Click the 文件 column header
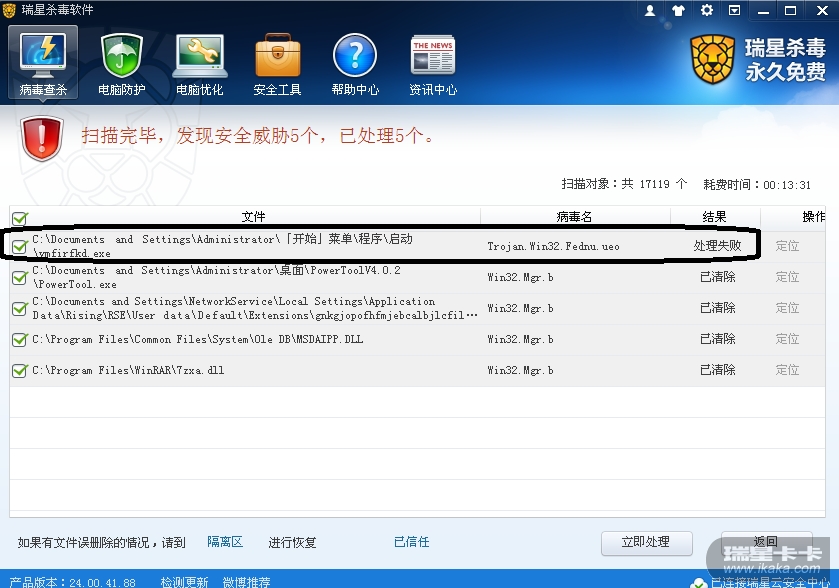This screenshot has height=588, width=839. pos(253,217)
